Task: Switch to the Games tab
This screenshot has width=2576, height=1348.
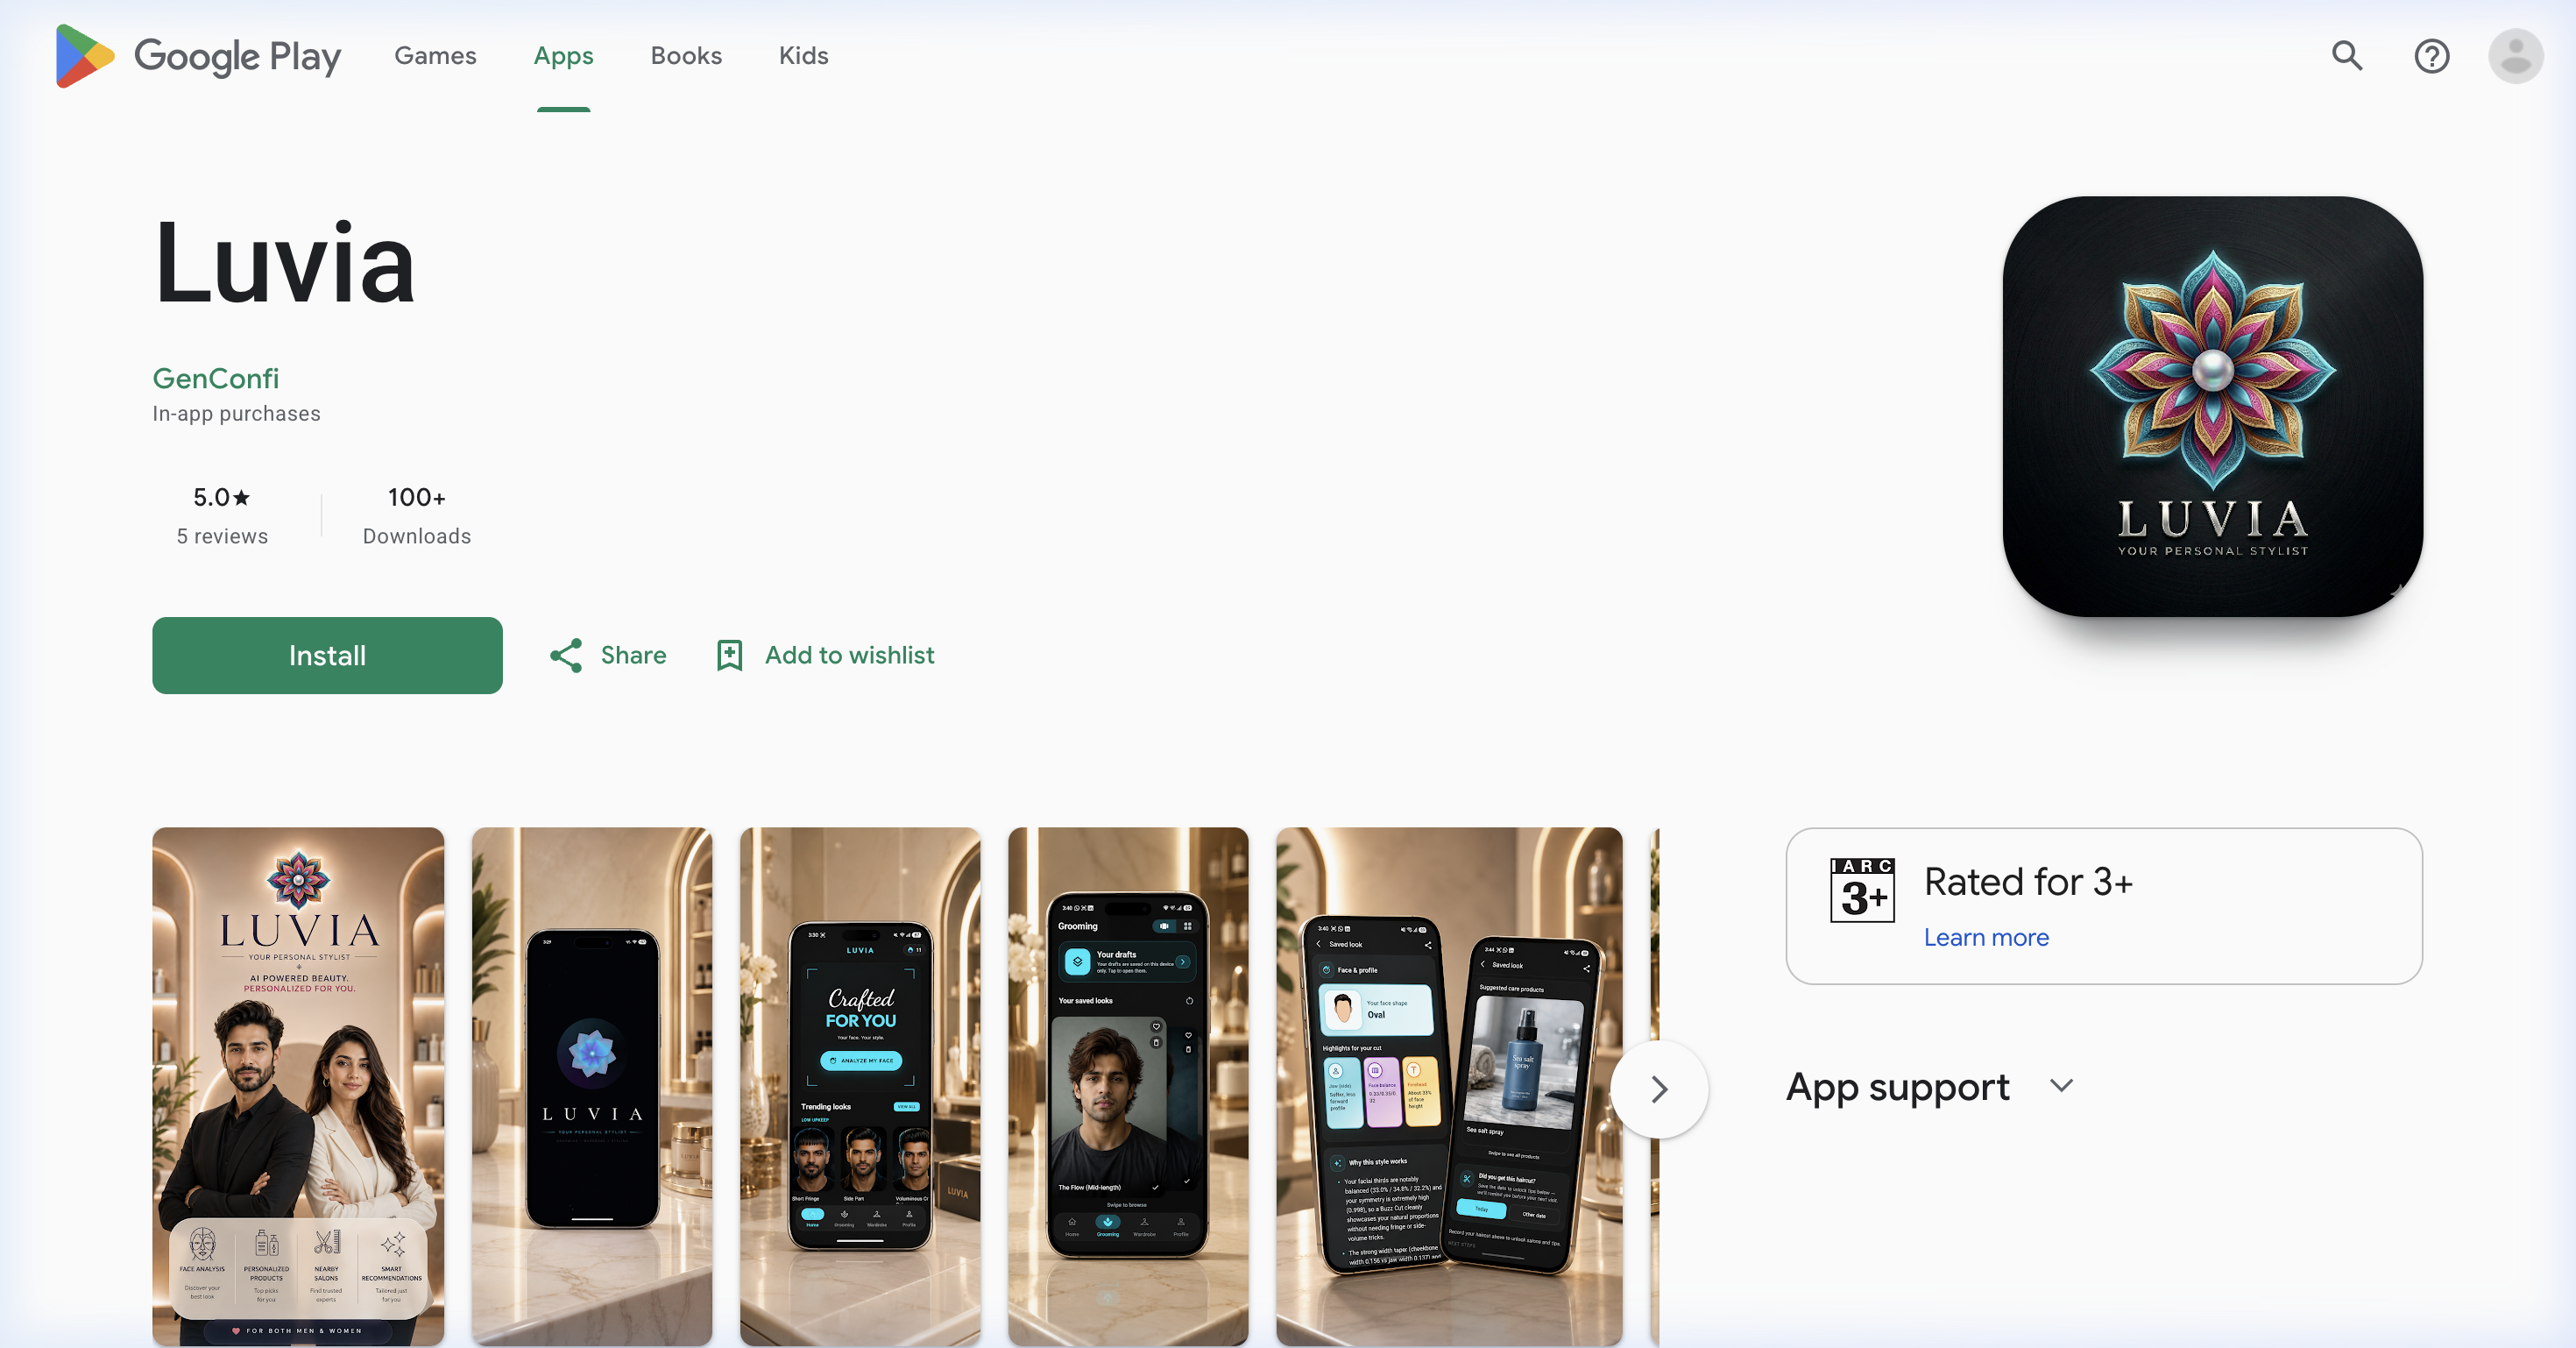Action: pos(435,56)
